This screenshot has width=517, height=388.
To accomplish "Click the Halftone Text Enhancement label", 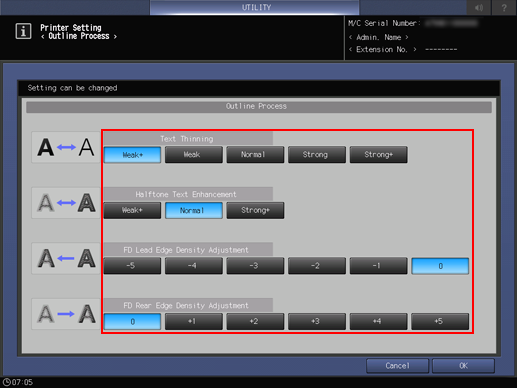I will (186, 194).
